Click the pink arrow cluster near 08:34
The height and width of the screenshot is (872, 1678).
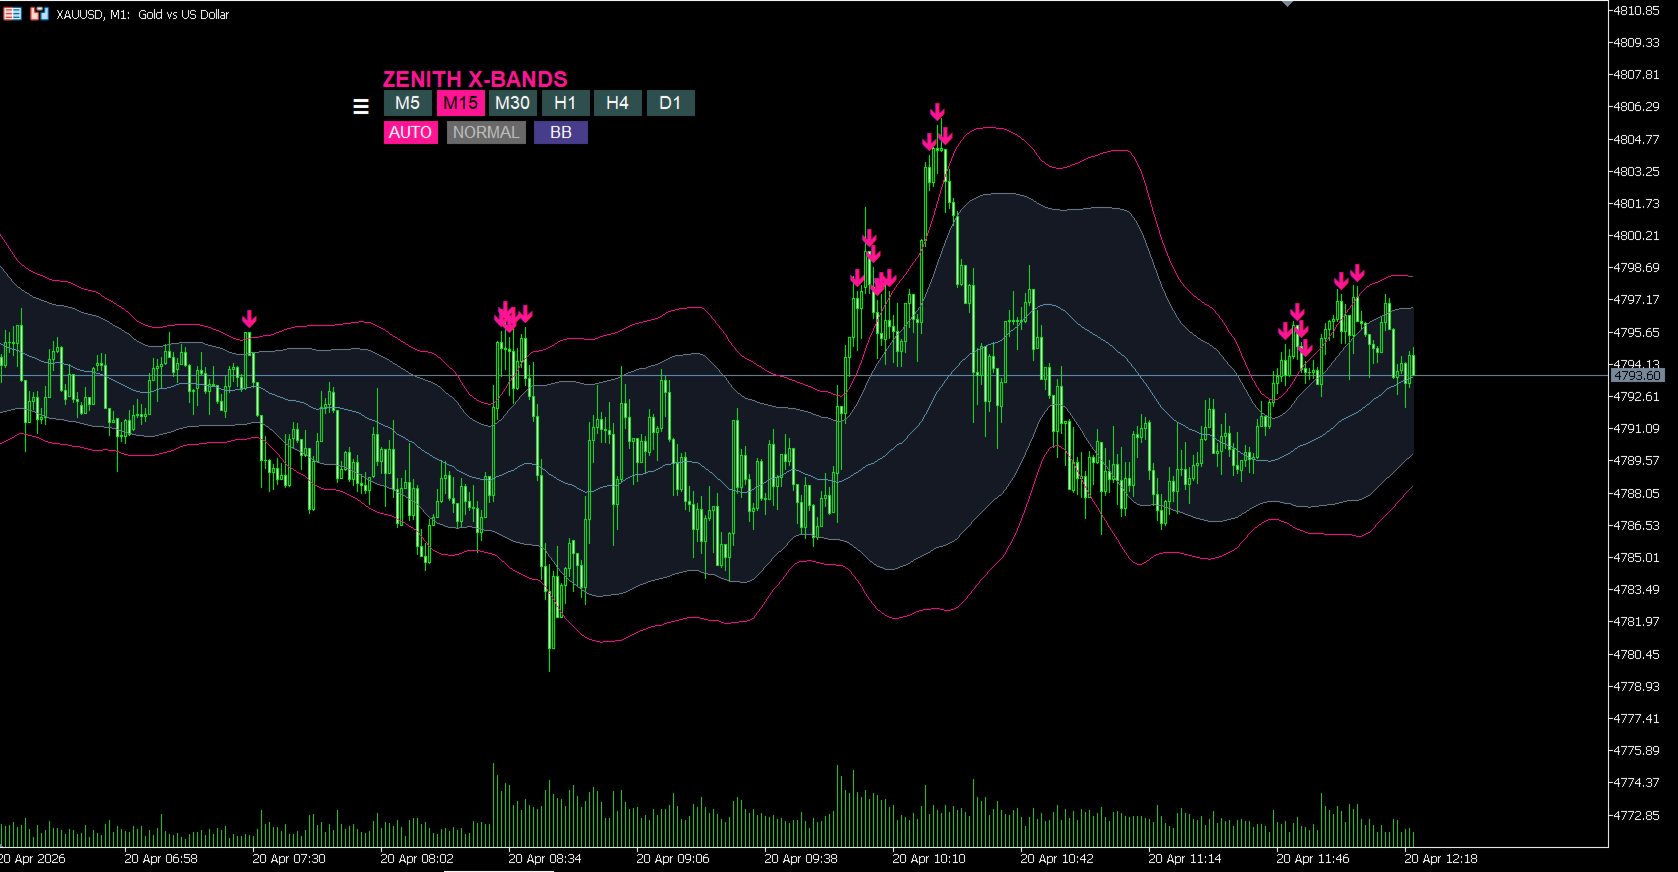pos(512,316)
